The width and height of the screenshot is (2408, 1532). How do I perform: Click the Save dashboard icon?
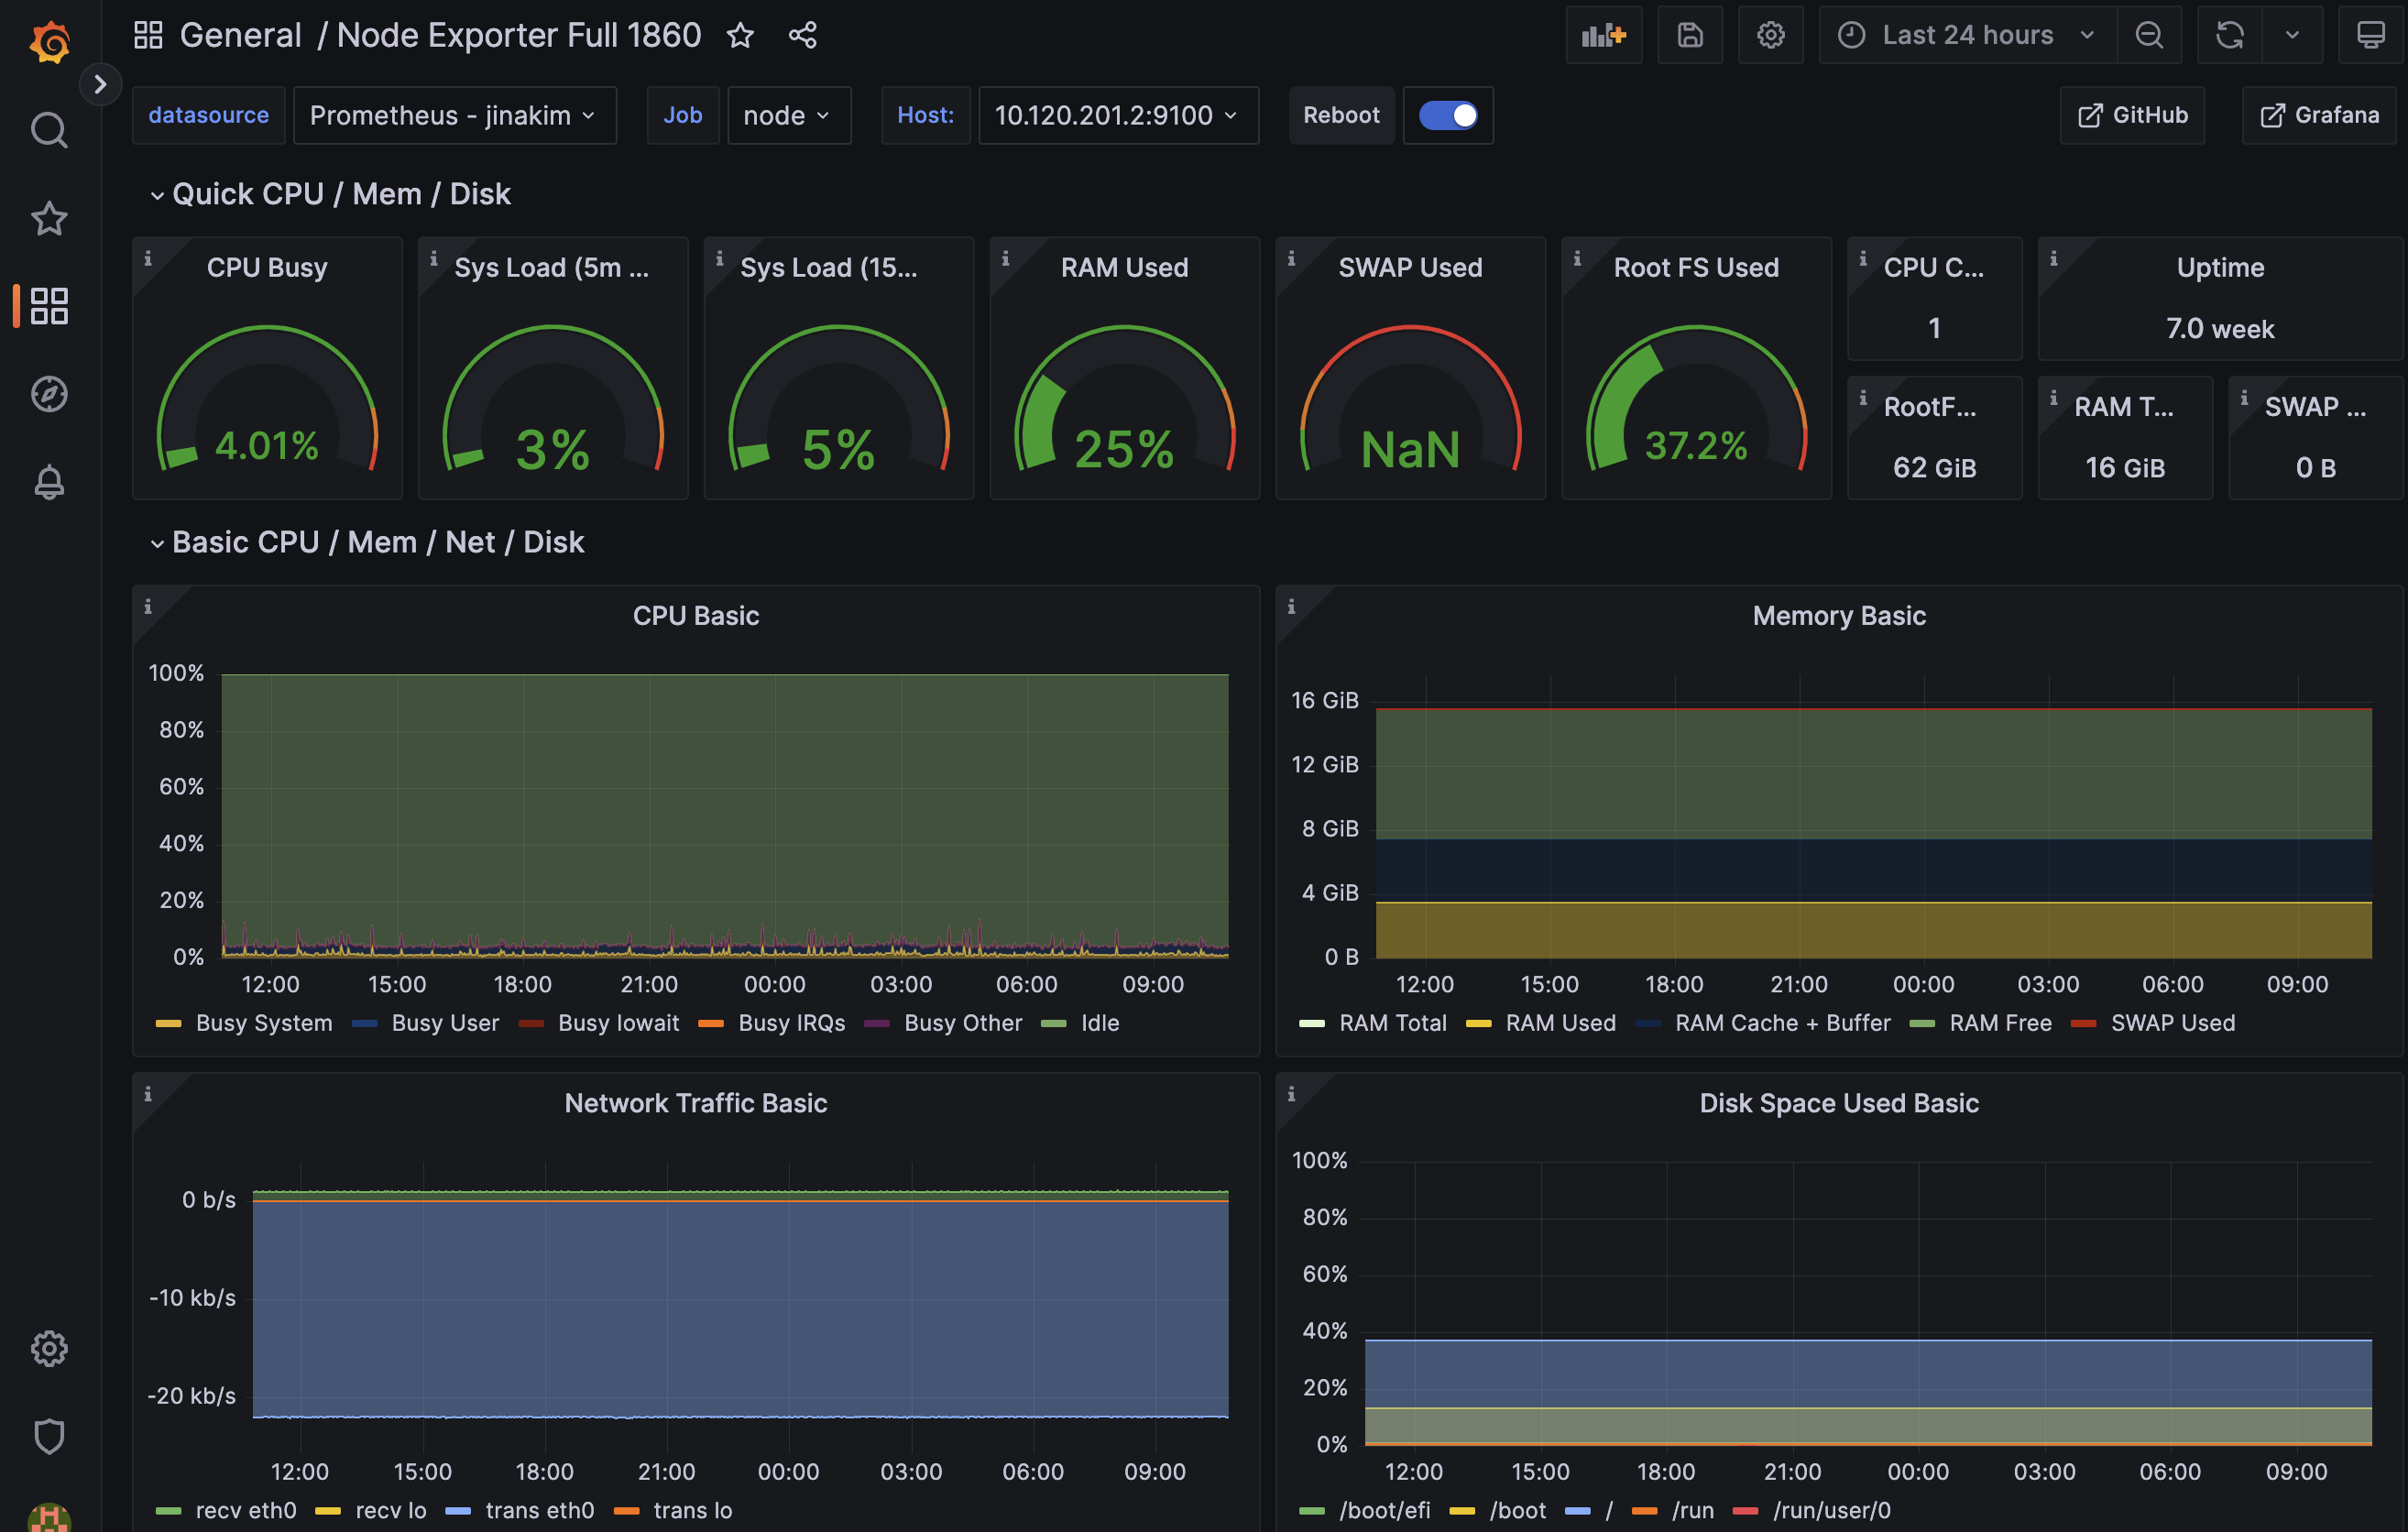click(x=1689, y=35)
